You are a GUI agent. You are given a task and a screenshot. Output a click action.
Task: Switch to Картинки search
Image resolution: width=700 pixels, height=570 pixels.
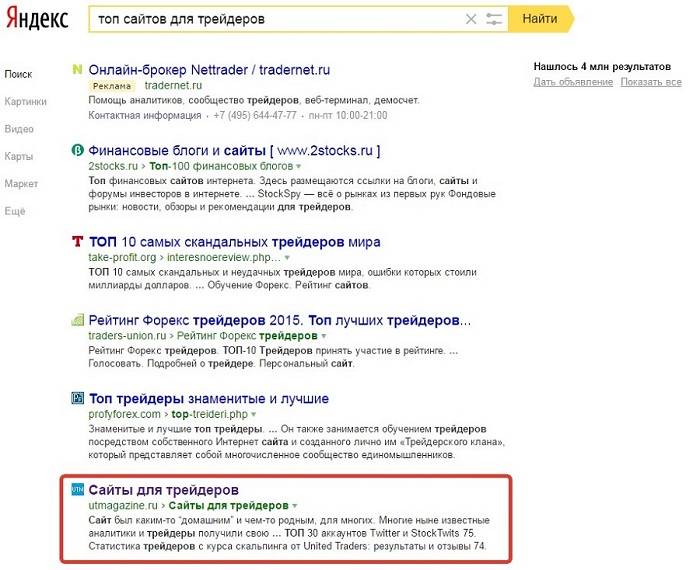pyautogui.click(x=25, y=102)
